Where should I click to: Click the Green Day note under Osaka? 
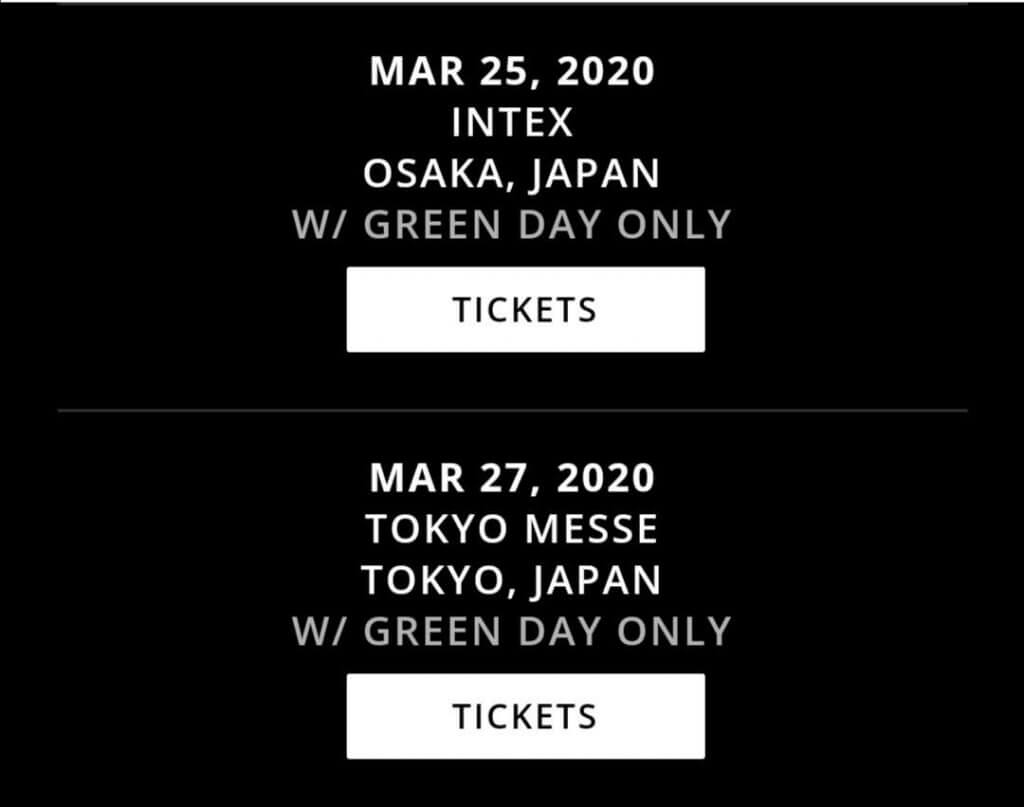[512, 225]
